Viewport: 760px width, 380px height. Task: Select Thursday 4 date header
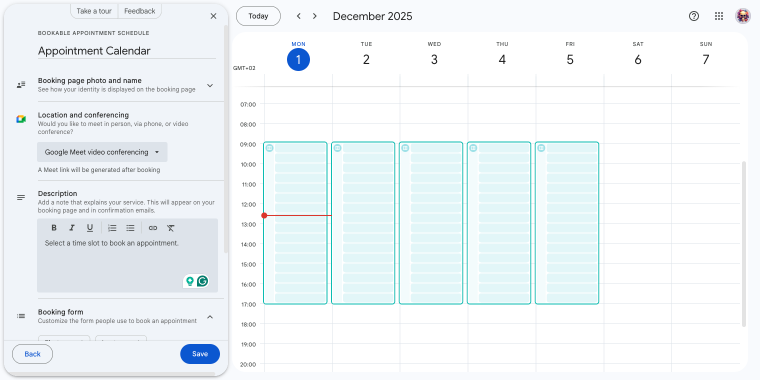[x=502, y=60]
